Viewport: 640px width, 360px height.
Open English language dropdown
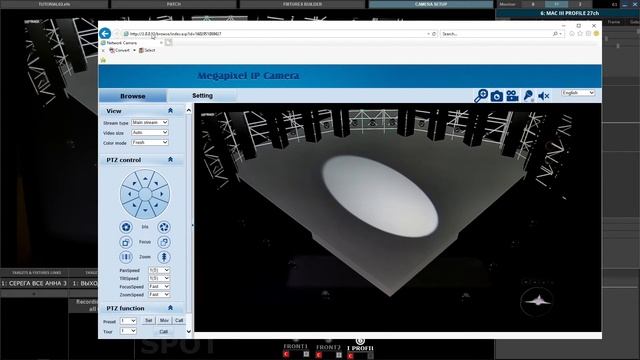click(578, 93)
